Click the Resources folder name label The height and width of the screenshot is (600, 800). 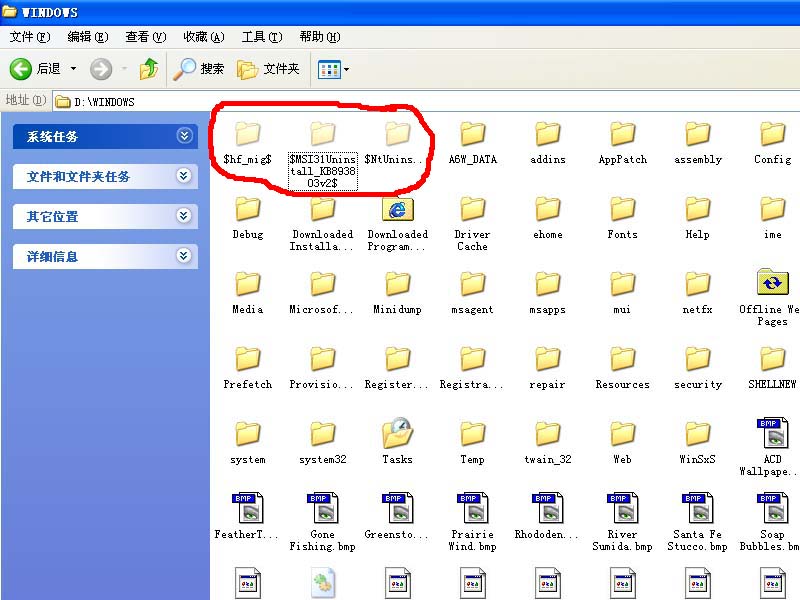622,385
